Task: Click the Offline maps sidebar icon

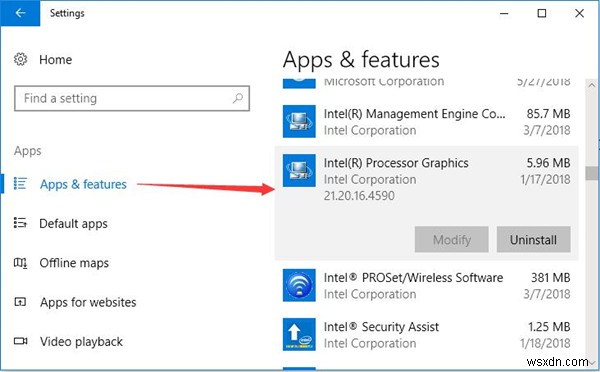Action: [x=20, y=263]
